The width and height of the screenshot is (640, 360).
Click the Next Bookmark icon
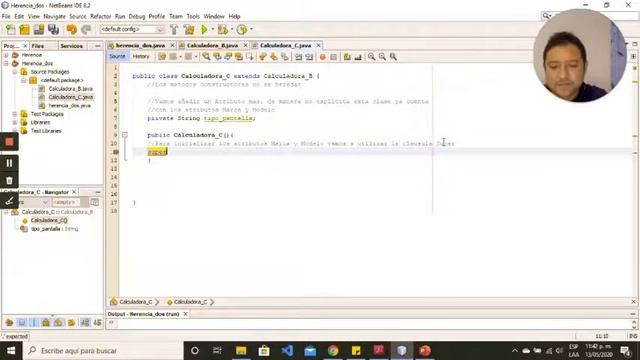[273, 57]
